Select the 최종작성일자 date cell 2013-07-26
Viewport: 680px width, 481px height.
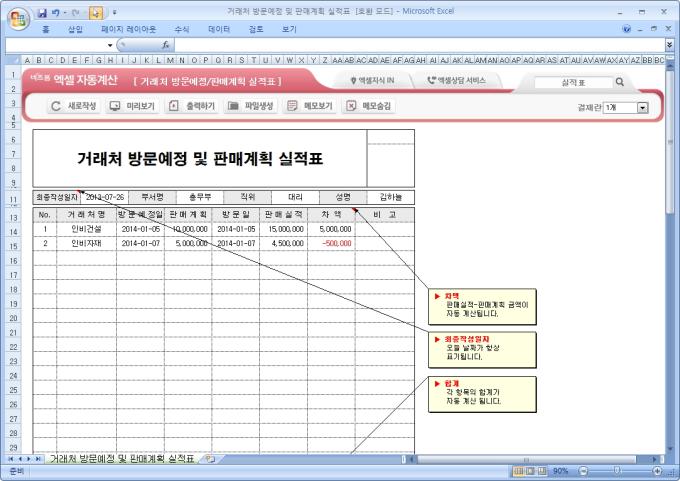(x=105, y=197)
